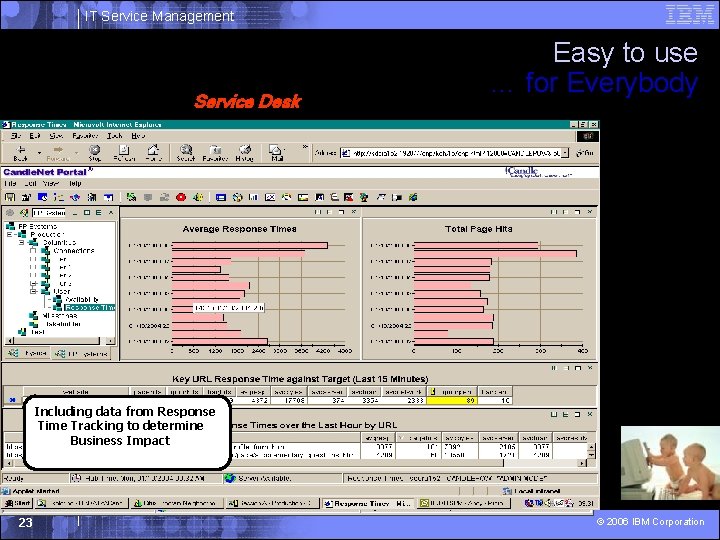This screenshot has height=540, width=720.
Task: Click the 17708 cell in Key URL table
Action: (289, 400)
